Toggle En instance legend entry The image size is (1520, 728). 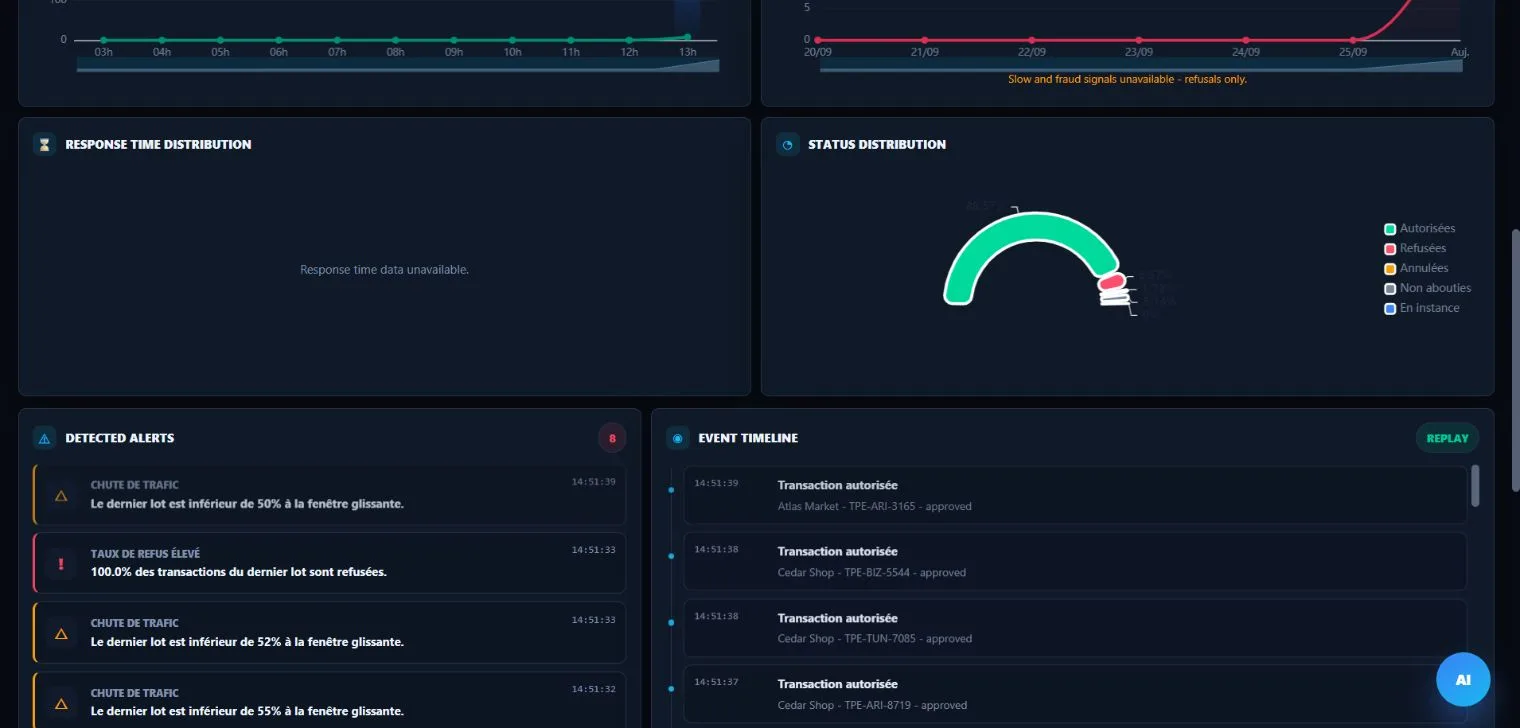(x=1421, y=308)
